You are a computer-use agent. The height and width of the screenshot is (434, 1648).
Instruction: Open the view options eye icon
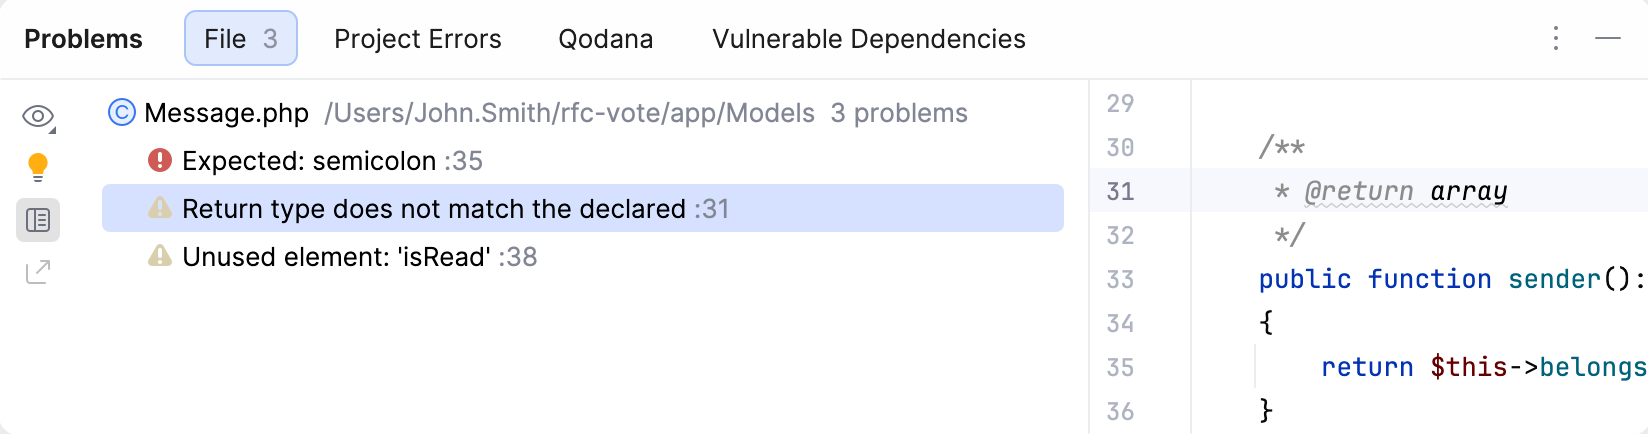pos(38,117)
